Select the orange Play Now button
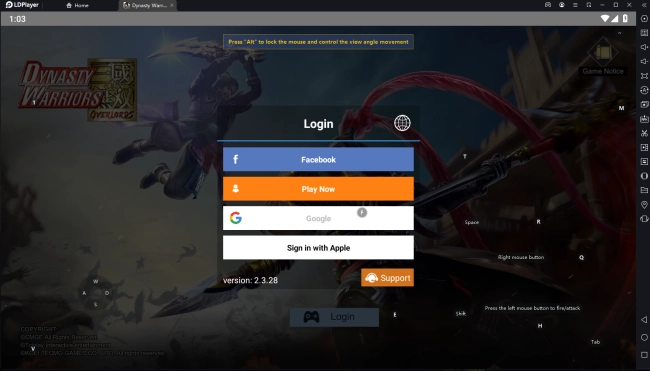The image size is (650, 371). [318, 189]
